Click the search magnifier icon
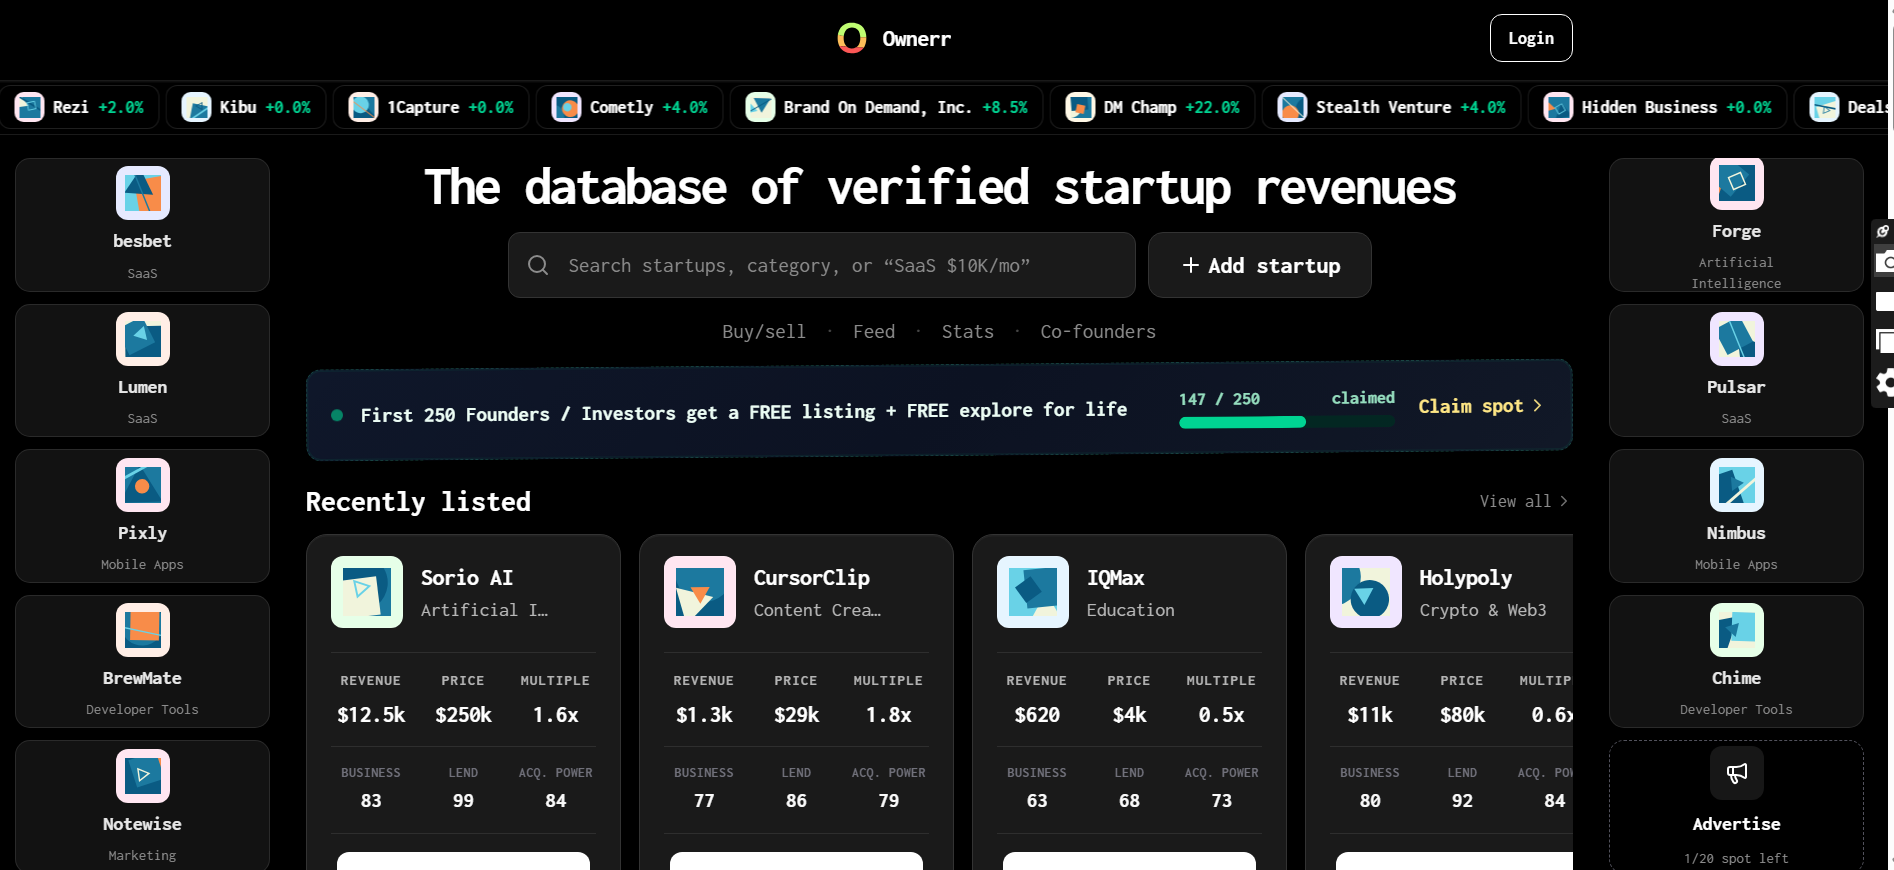 [538, 265]
